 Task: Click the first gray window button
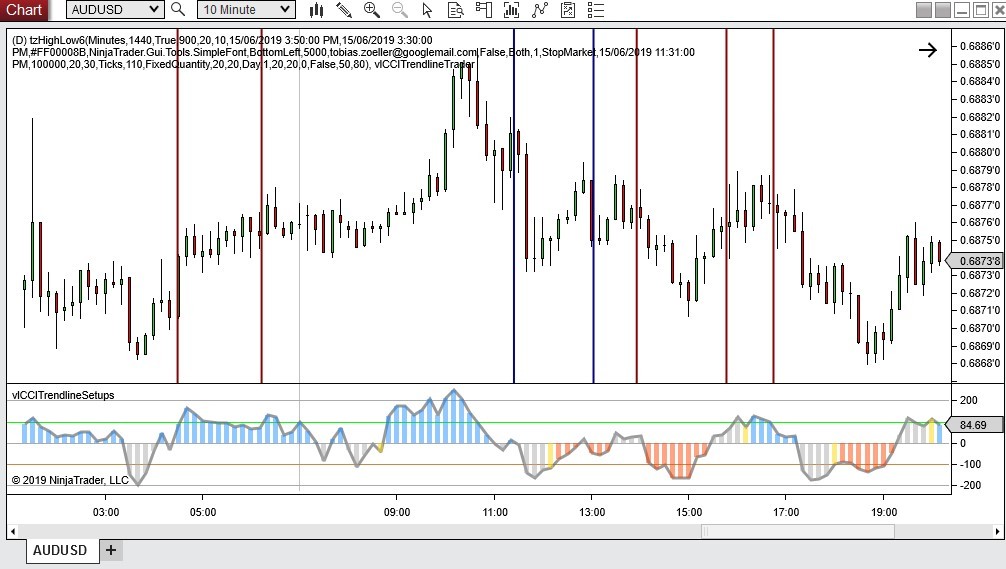pyautogui.click(x=924, y=10)
